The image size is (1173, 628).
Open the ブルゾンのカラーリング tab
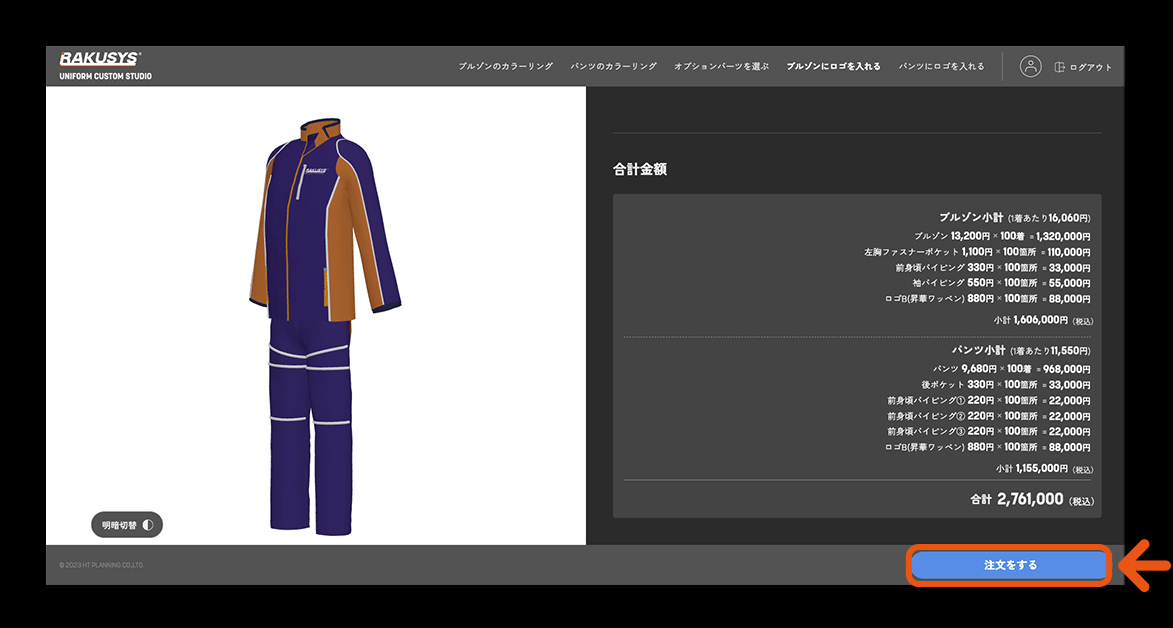click(505, 66)
